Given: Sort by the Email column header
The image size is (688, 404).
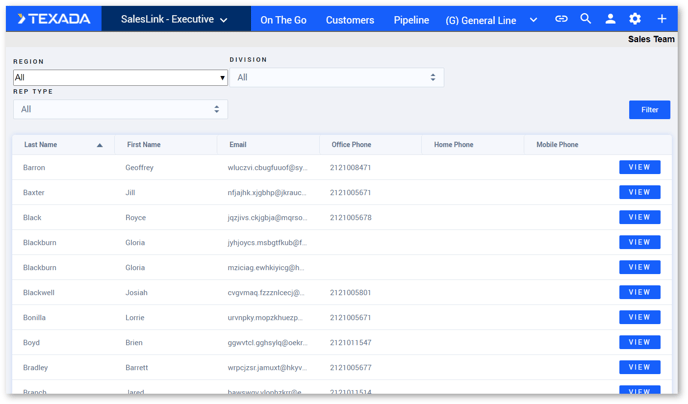Looking at the screenshot, I should point(238,145).
